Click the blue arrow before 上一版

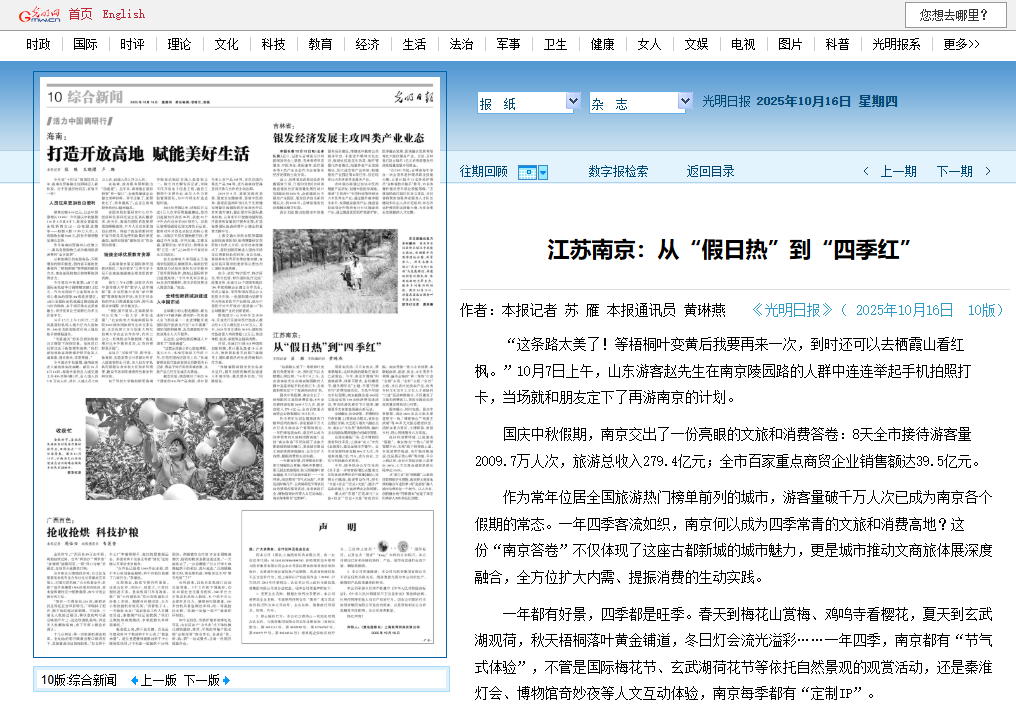click(x=133, y=681)
